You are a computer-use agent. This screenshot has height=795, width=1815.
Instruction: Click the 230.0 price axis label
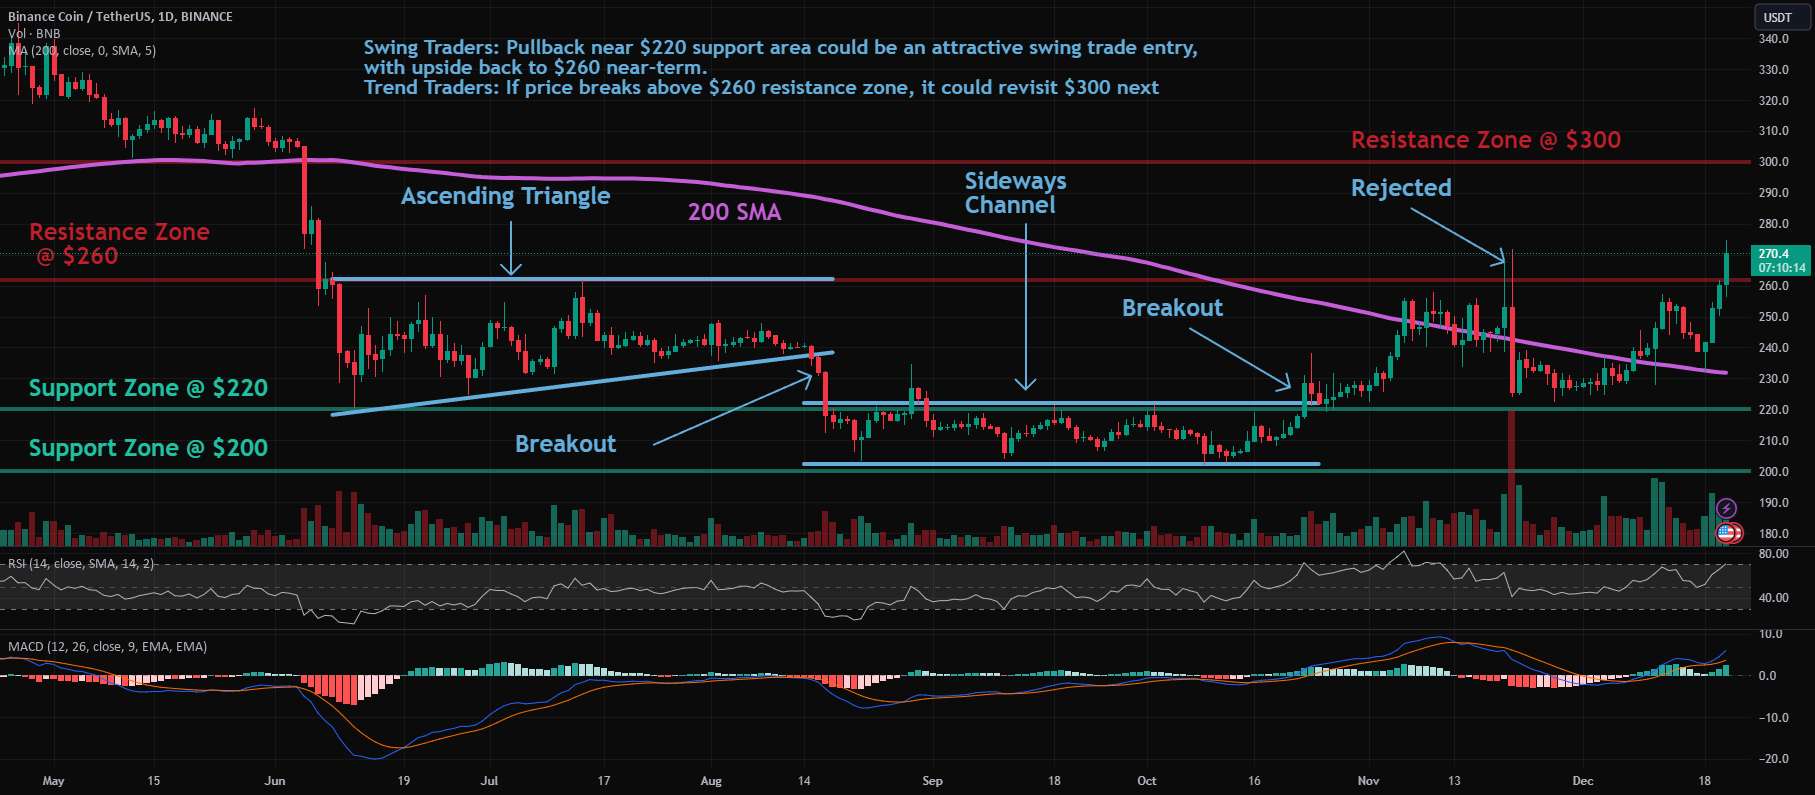[1774, 379]
